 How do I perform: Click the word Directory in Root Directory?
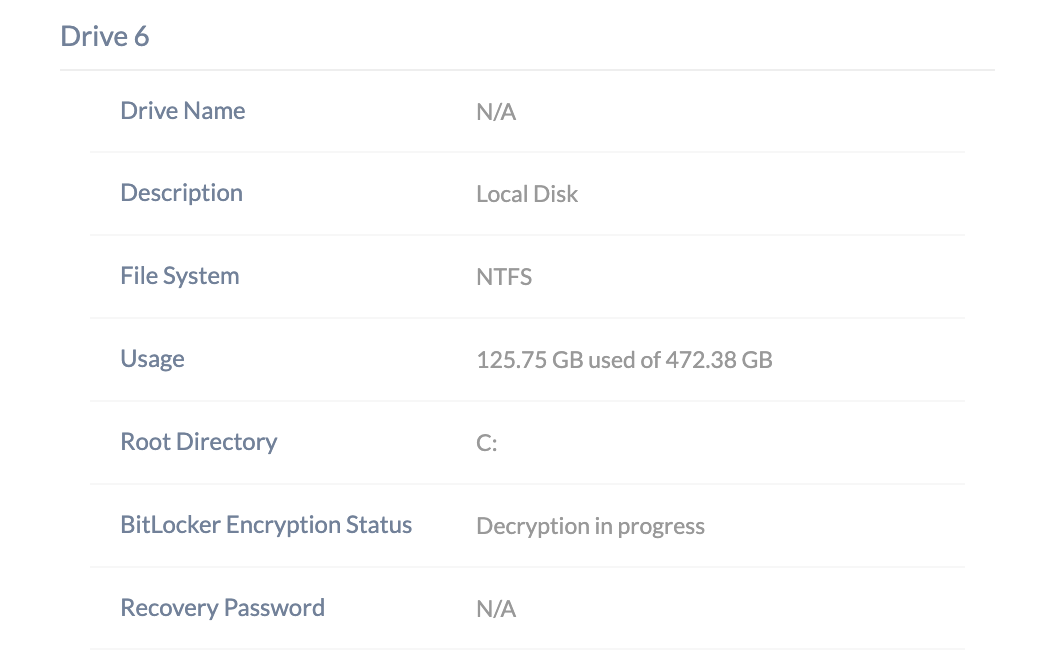point(227,442)
